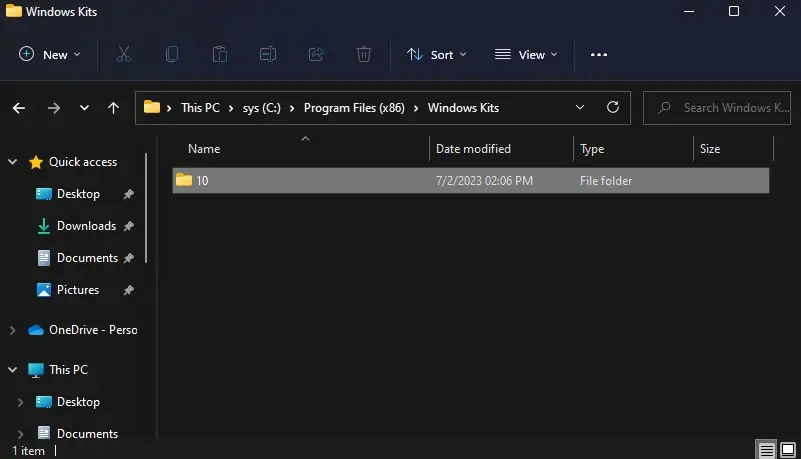
Task: Expand chevron after Program Files (x86) breadcrumb
Action: (416, 108)
